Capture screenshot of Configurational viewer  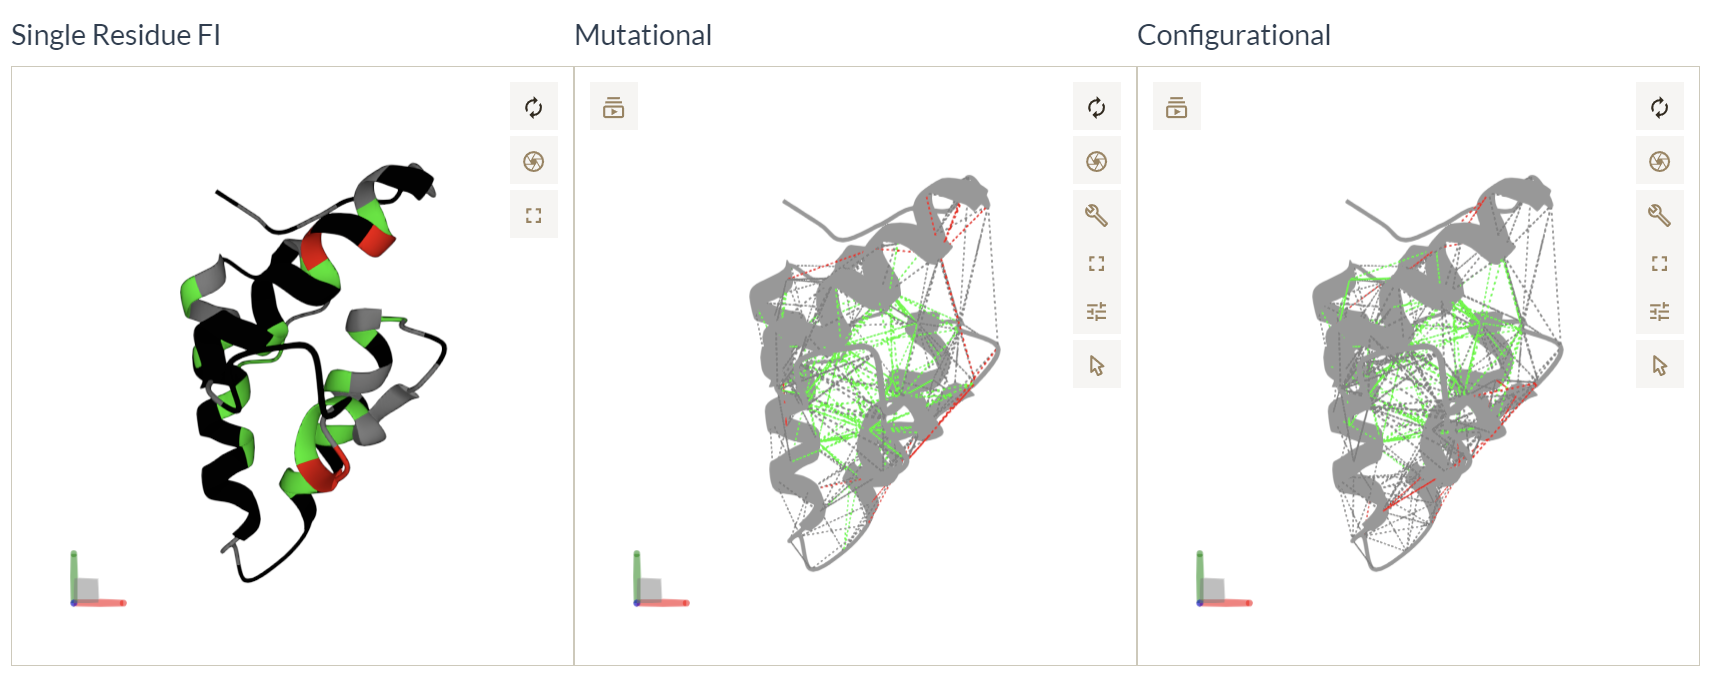click(x=1659, y=162)
